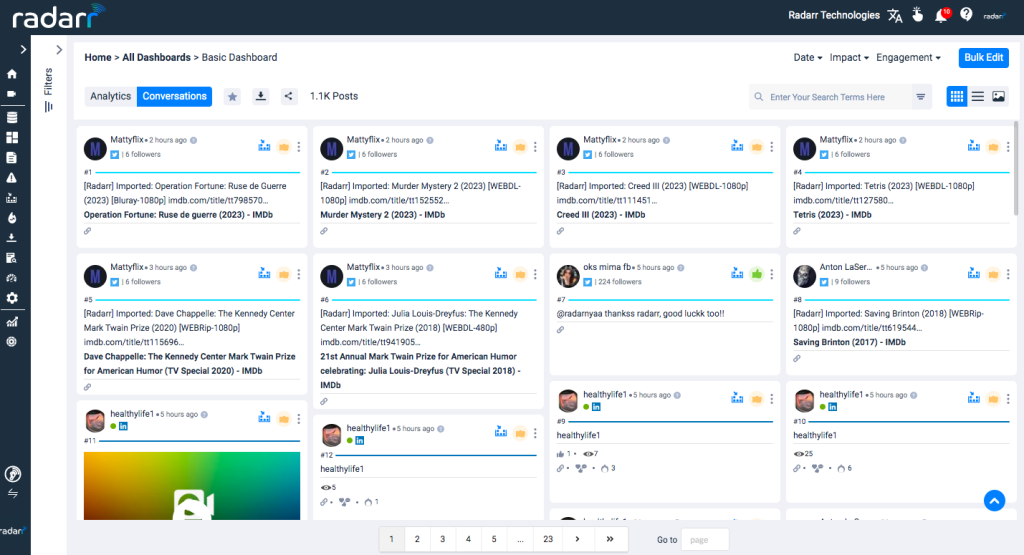
Task: Open the three-dot menu on post #7
Action: 772,274
